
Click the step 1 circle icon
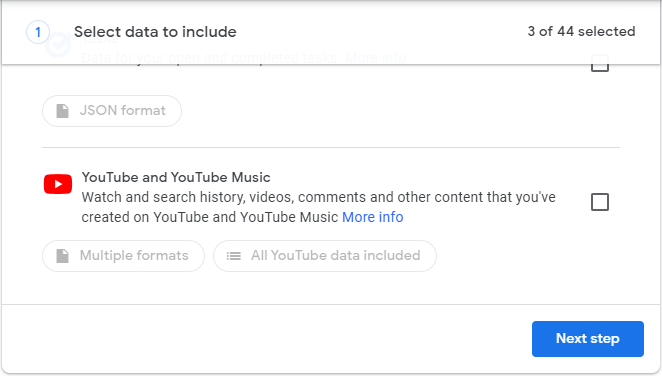[38, 32]
